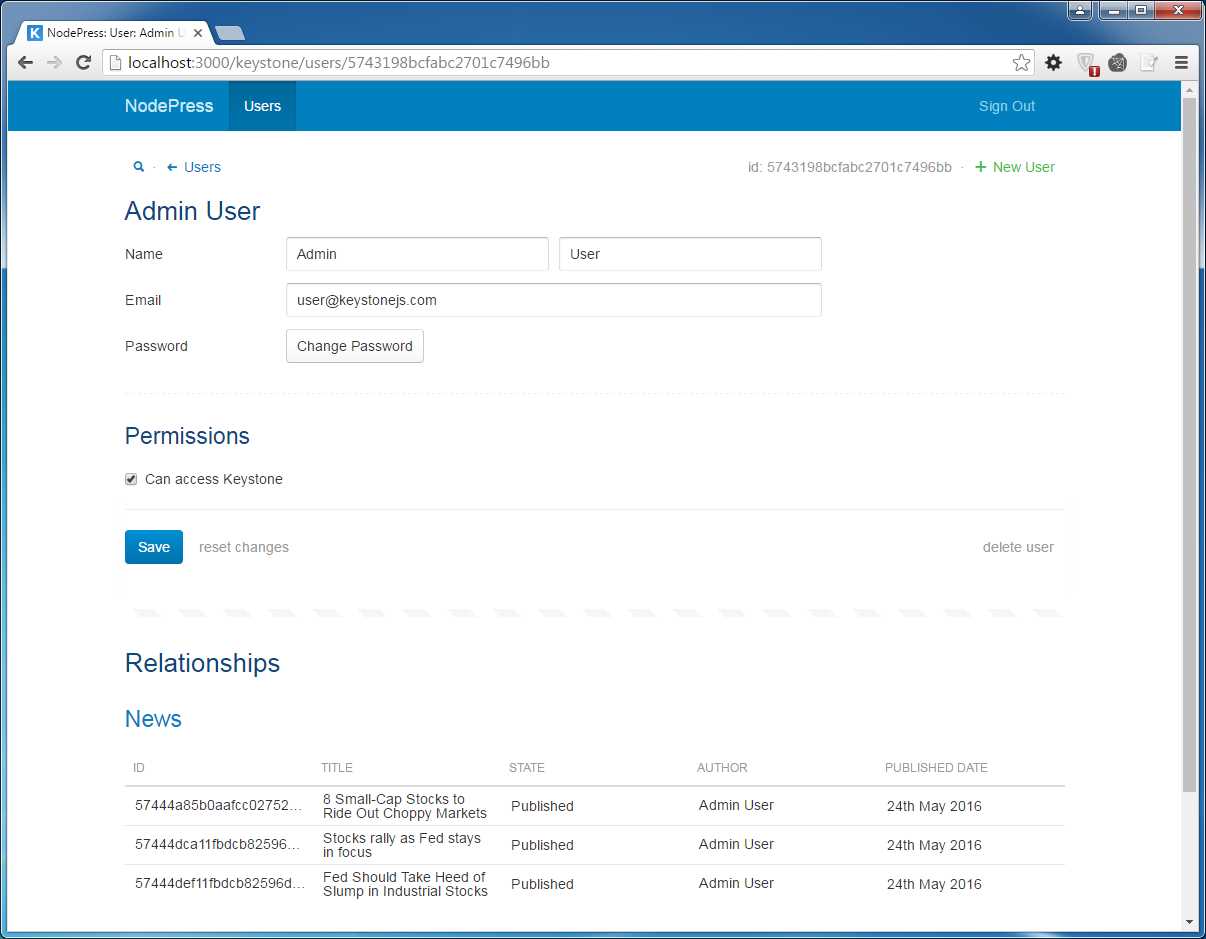The image size is (1206, 939).
Task: Click the page vertical scrollbar thumb
Action: 1189,445
